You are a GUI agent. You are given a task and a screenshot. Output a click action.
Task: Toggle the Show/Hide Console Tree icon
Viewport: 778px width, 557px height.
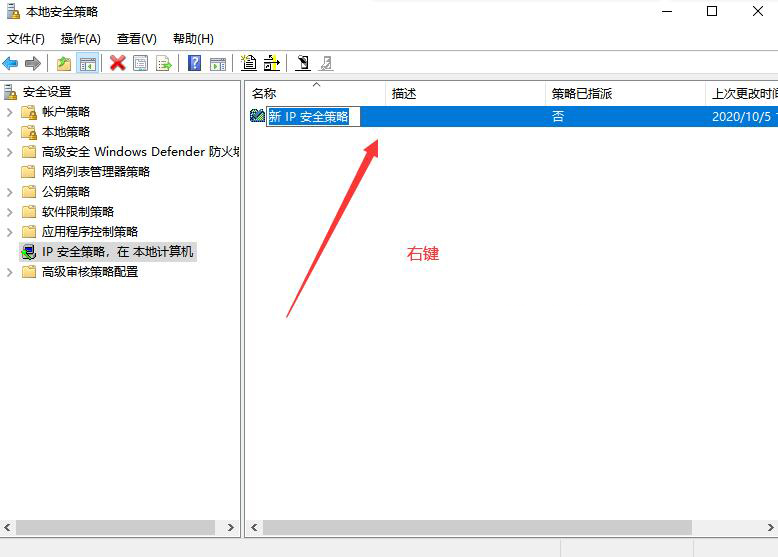[x=88, y=63]
